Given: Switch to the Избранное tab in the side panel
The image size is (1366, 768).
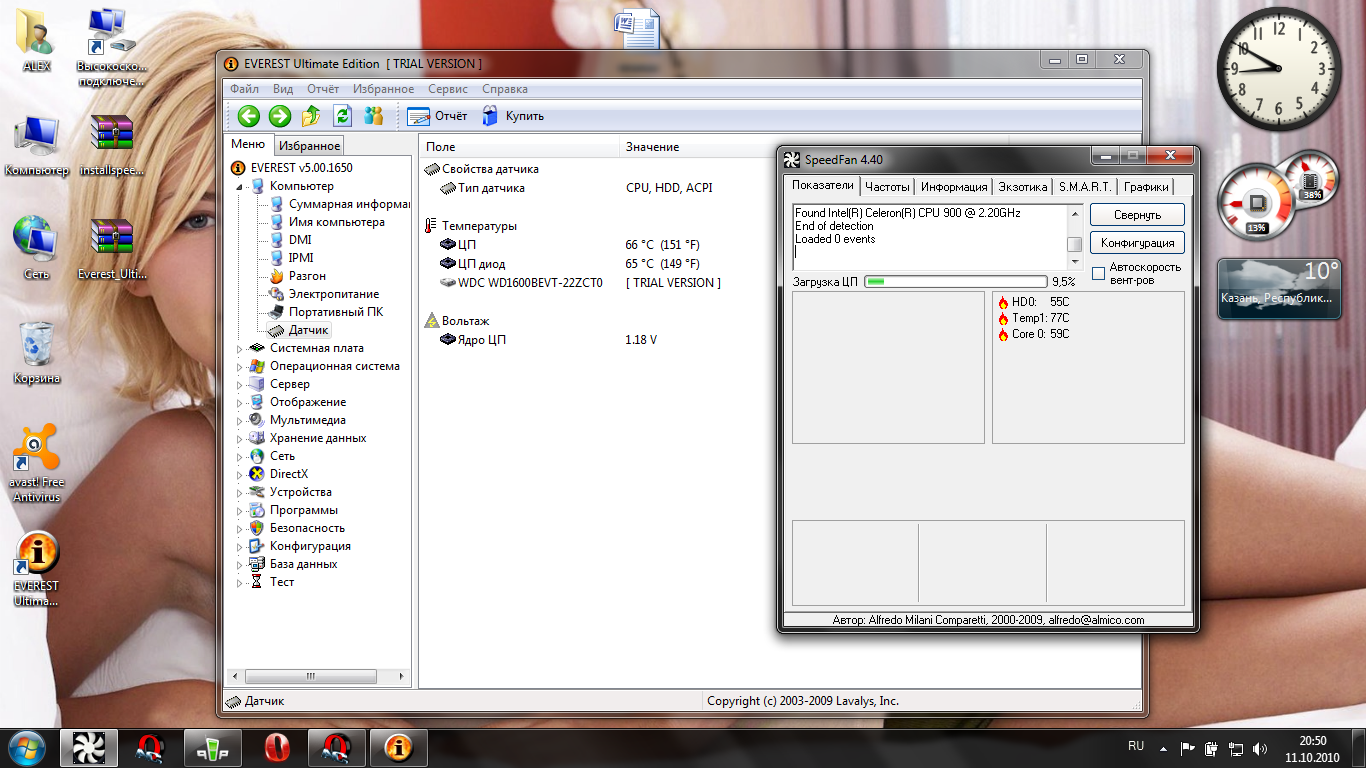Looking at the screenshot, I should tap(309, 146).
